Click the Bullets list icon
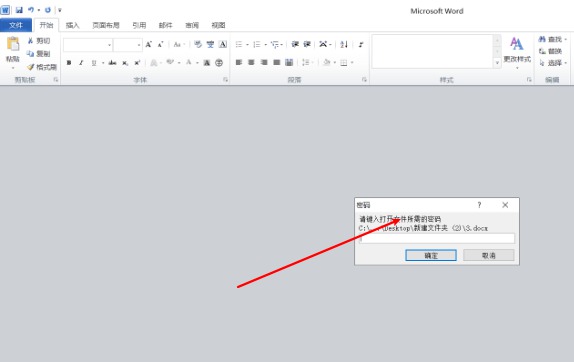Viewport: 574px width, 362px height. pyautogui.click(x=239, y=45)
